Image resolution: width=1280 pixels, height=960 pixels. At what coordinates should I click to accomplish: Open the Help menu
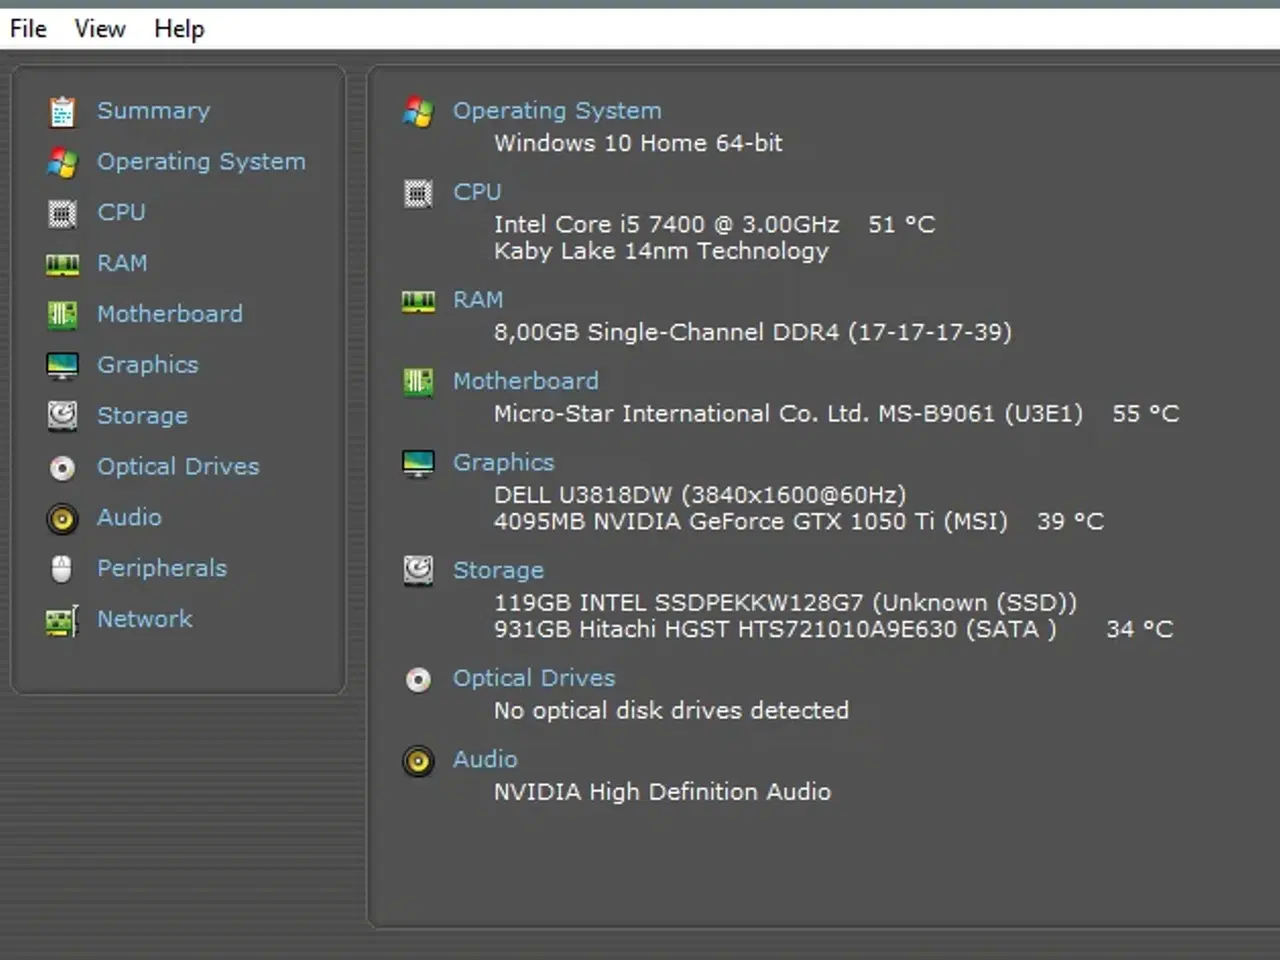click(x=179, y=29)
